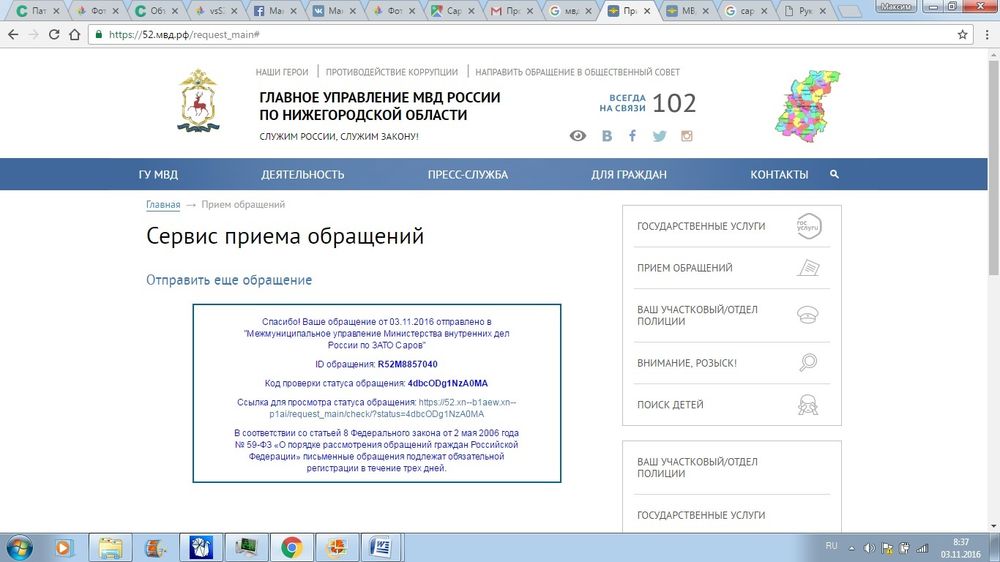This screenshot has height=562, width=1000.
Task: Open the Instagram social icon
Action: point(686,136)
